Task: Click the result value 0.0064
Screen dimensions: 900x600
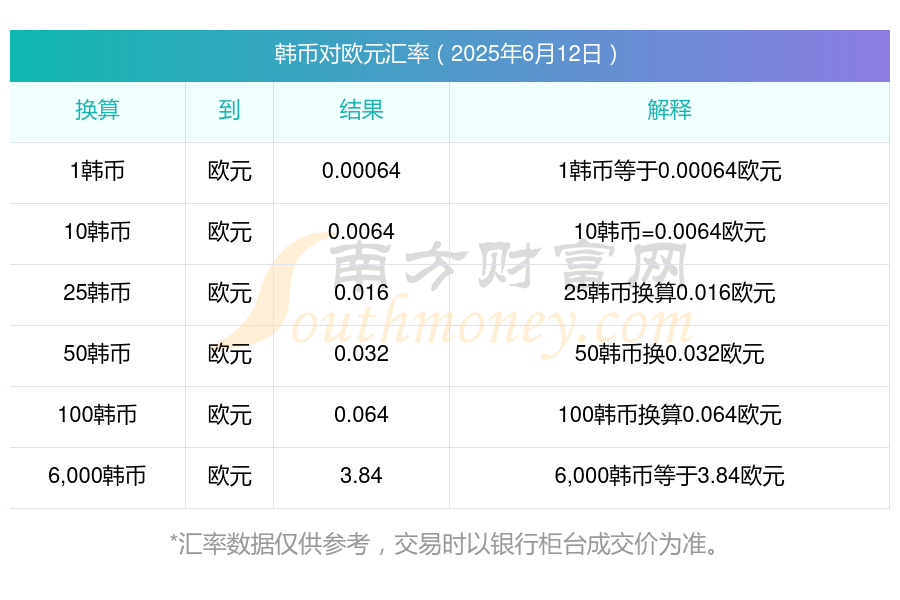Action: coord(361,232)
